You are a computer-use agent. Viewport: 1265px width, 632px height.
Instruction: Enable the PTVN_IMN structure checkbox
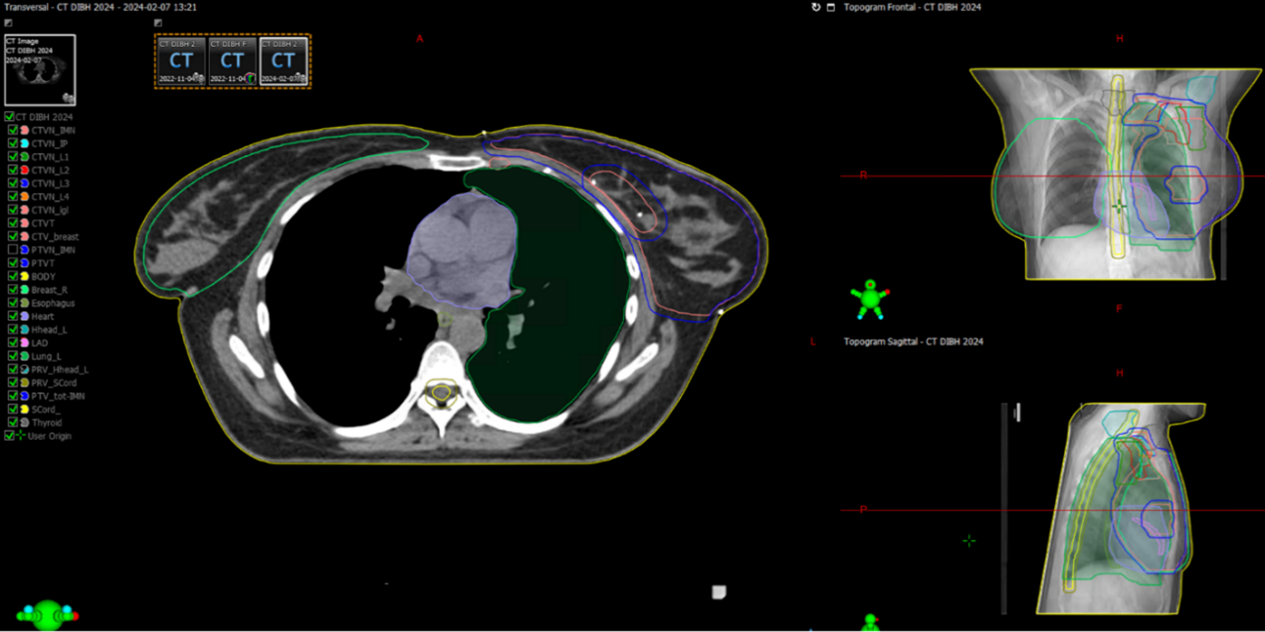click(12, 250)
